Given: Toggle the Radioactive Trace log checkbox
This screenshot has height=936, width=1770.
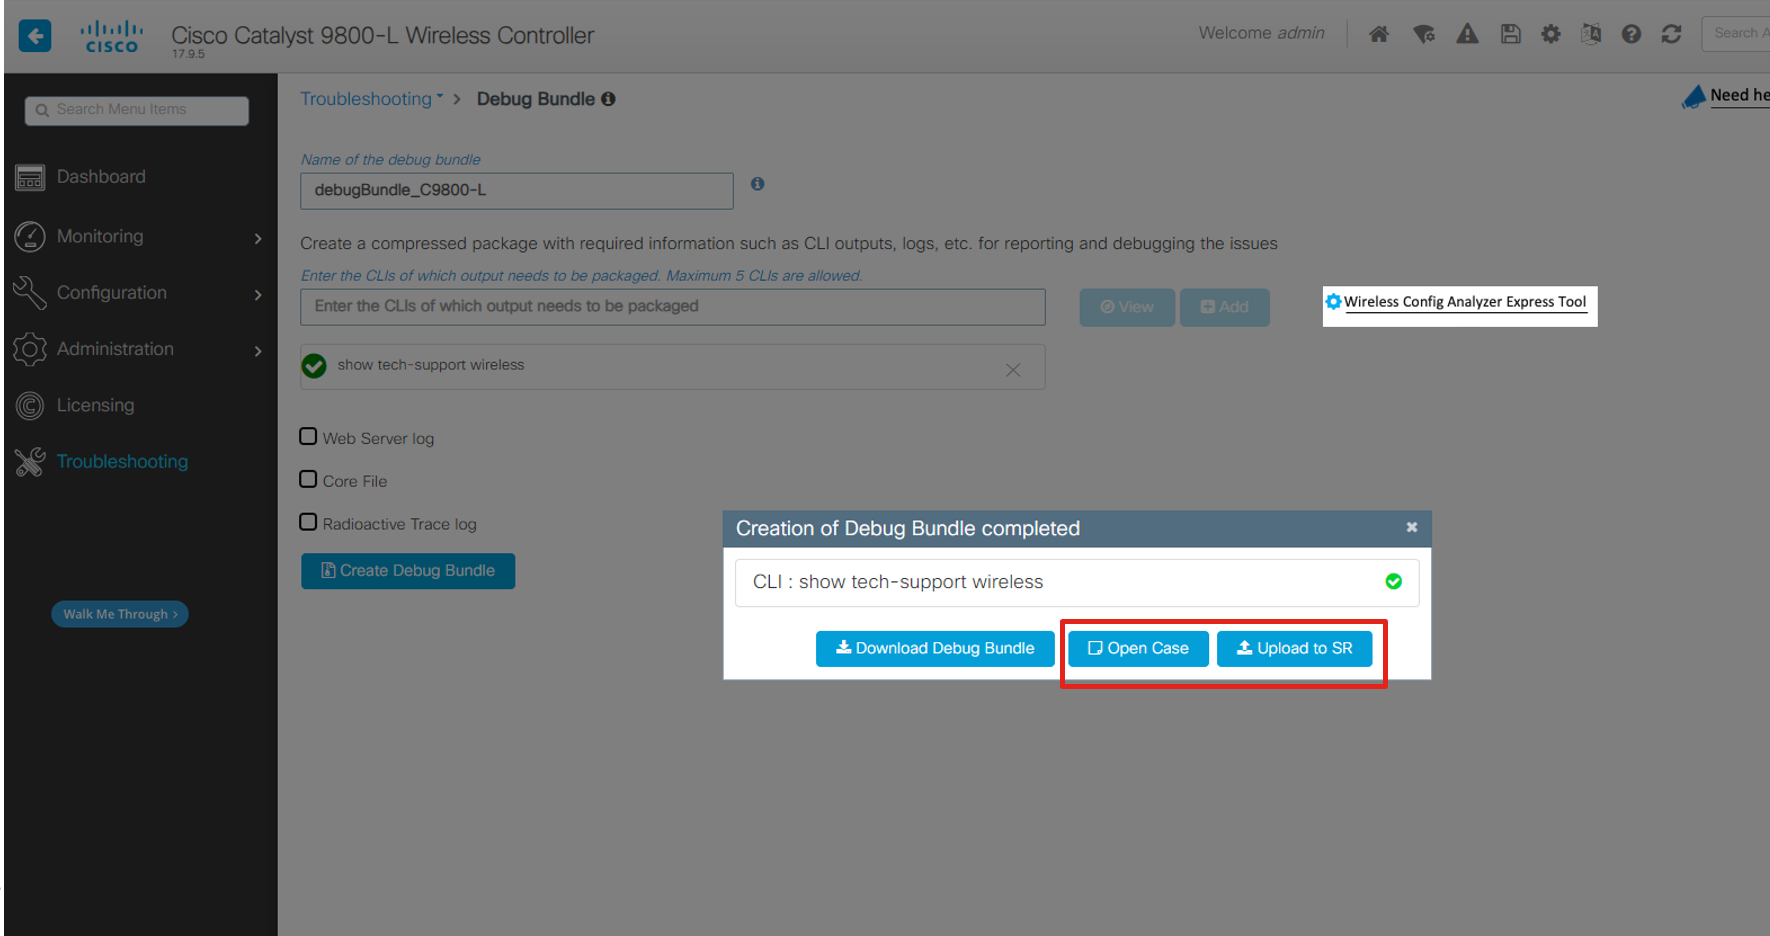Looking at the screenshot, I should [x=309, y=523].
